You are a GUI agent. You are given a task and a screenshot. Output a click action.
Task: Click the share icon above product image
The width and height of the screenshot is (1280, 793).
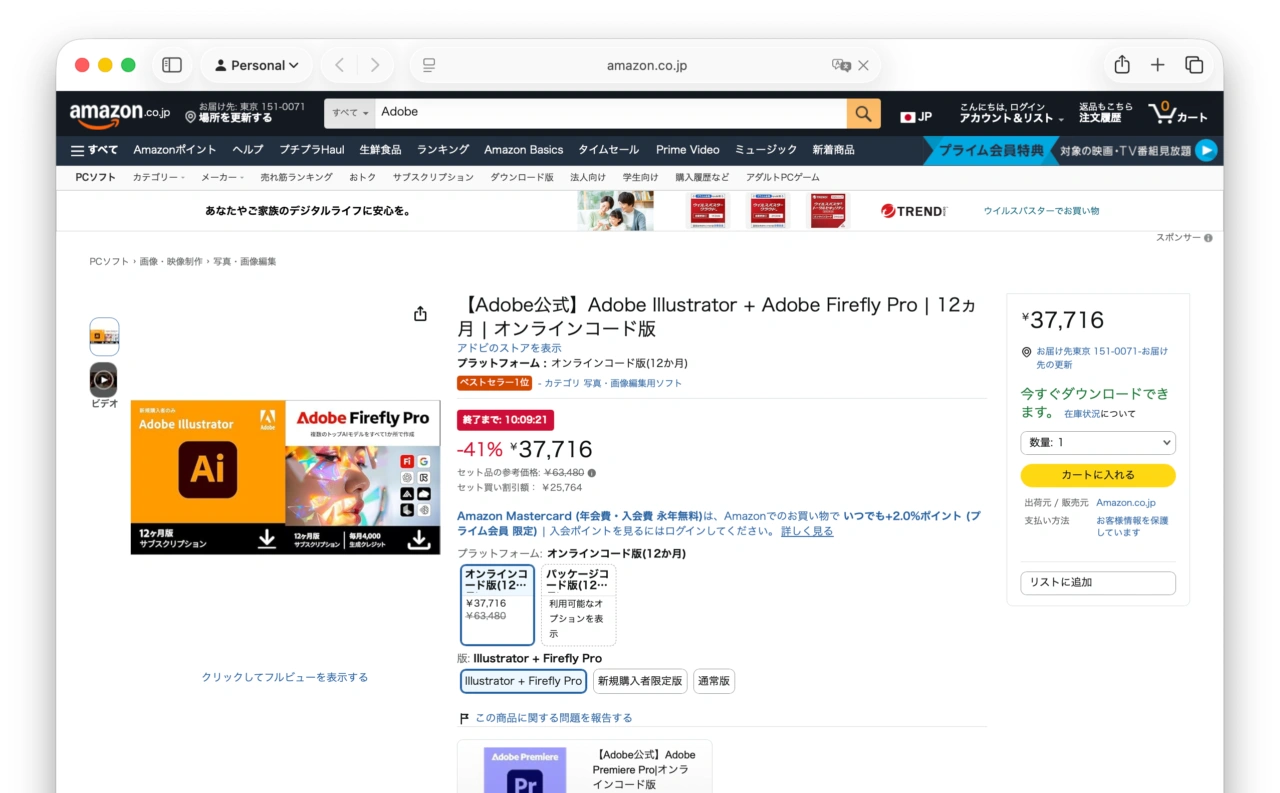pos(420,314)
